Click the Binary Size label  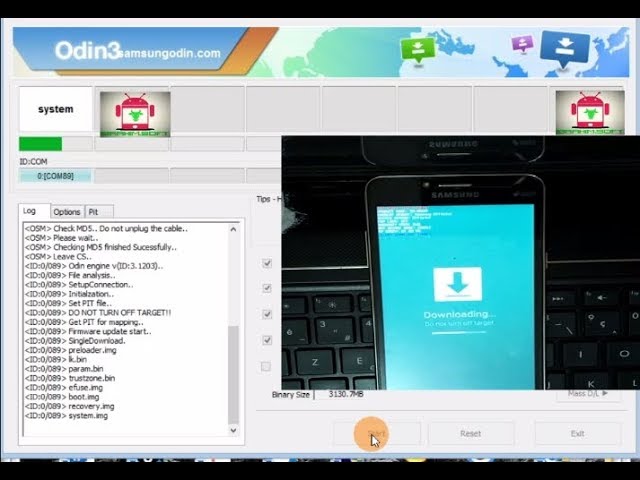tap(290, 395)
